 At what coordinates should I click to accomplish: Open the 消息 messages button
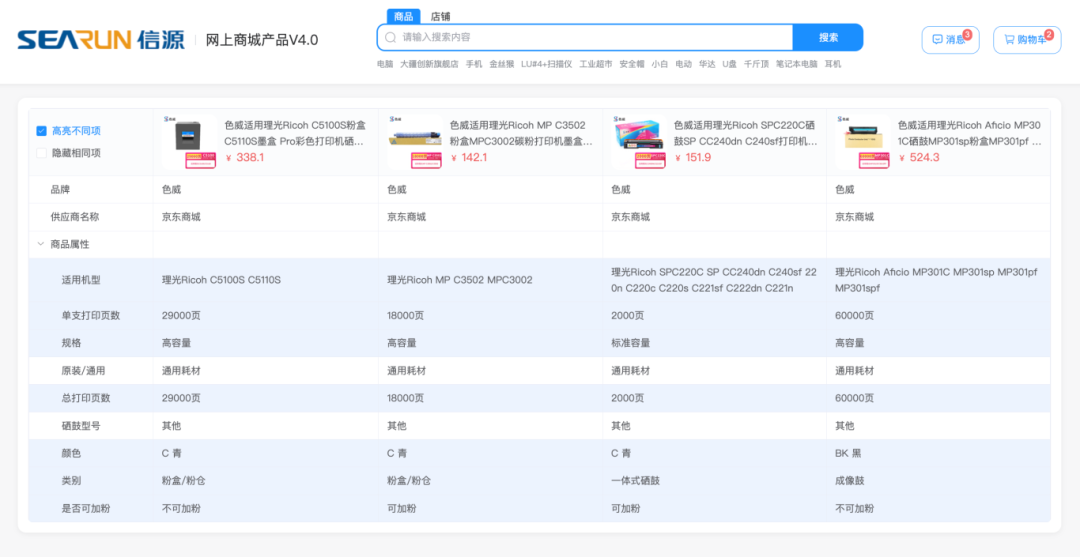coord(949,40)
